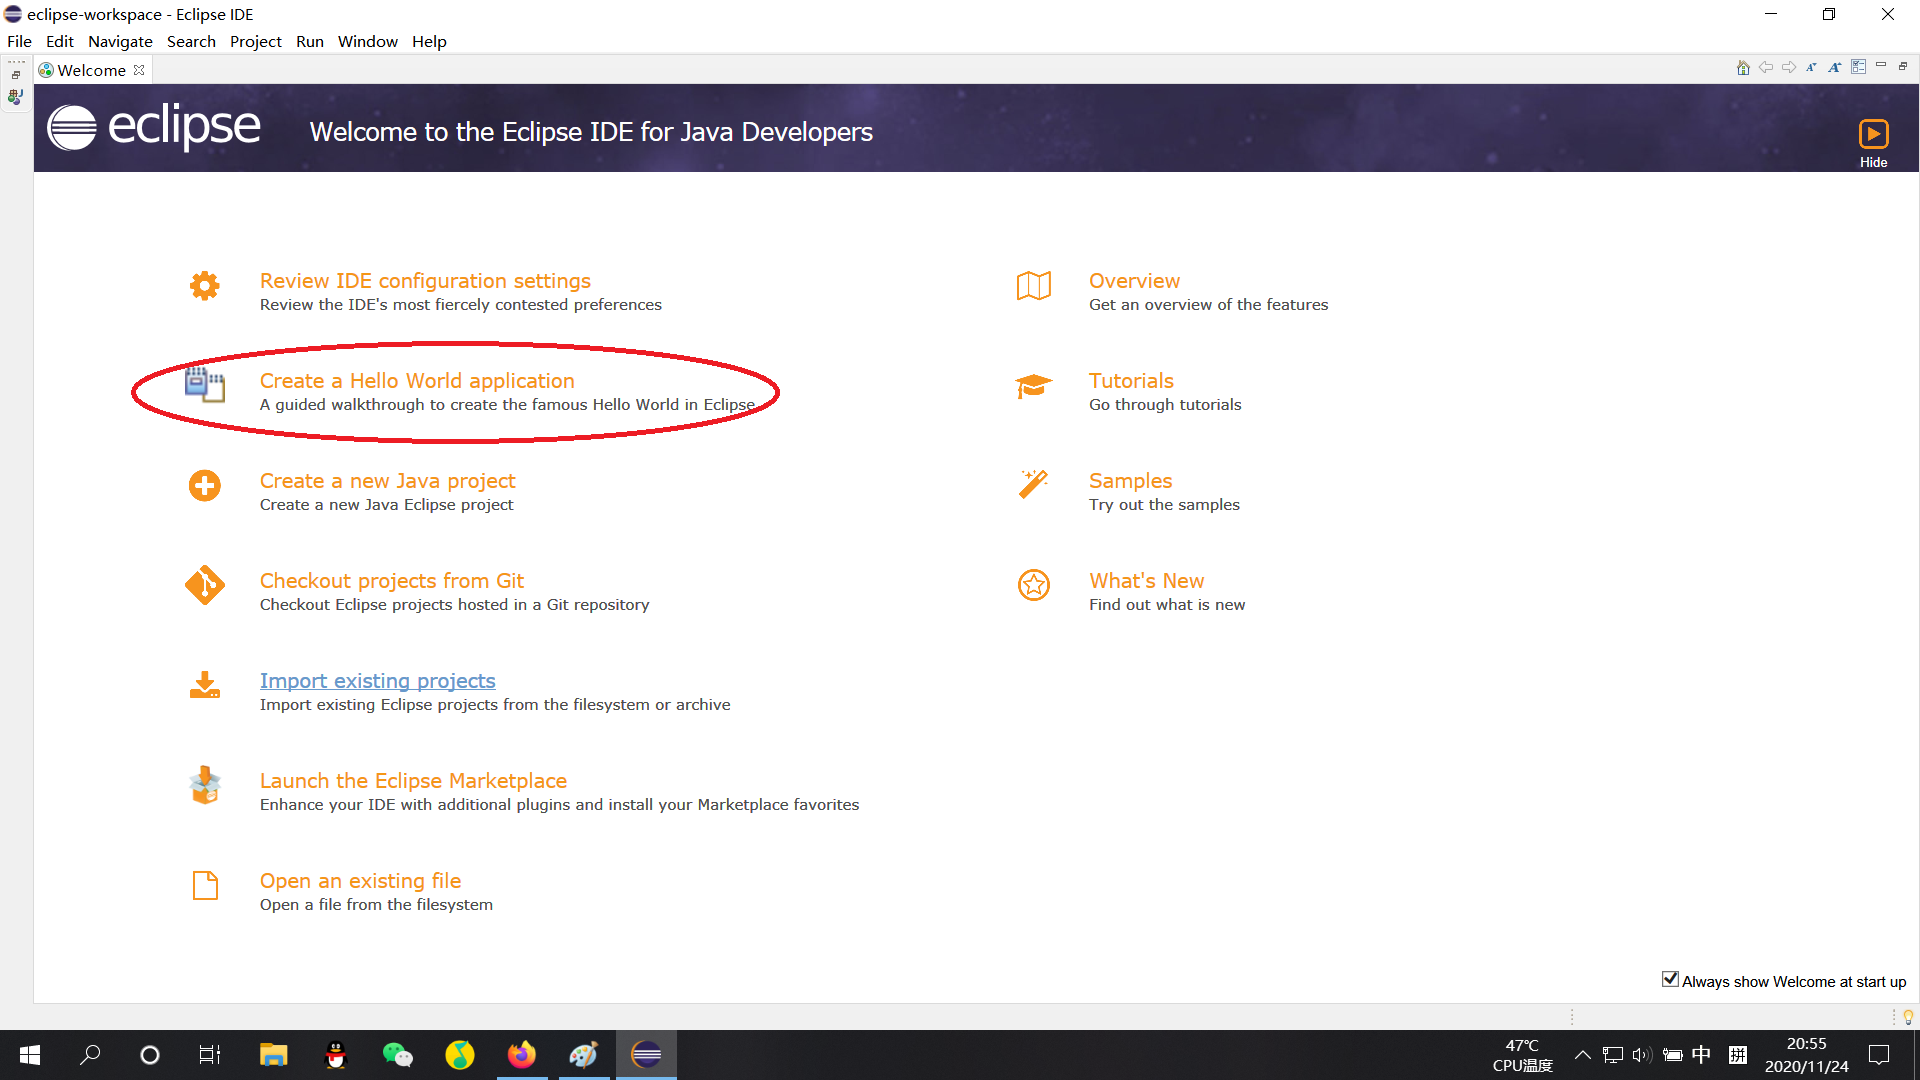
Task: Click the Java package explorer icon in the left trim
Action: pyautogui.click(x=15, y=97)
